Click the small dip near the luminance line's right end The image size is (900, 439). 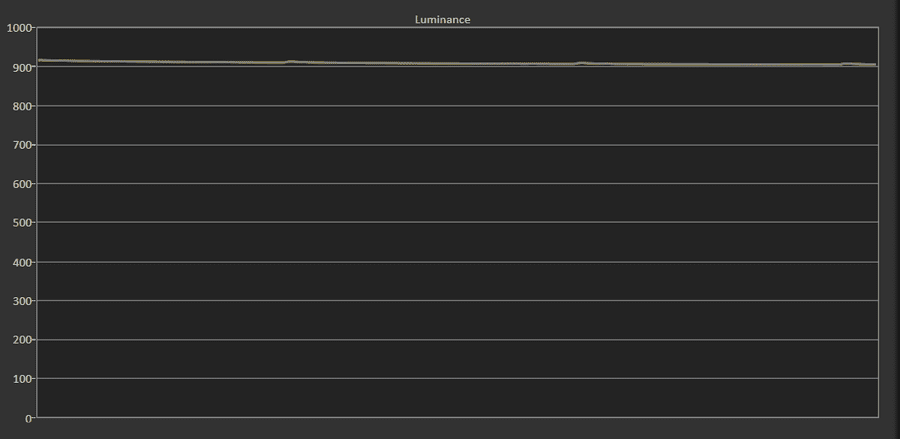point(846,65)
